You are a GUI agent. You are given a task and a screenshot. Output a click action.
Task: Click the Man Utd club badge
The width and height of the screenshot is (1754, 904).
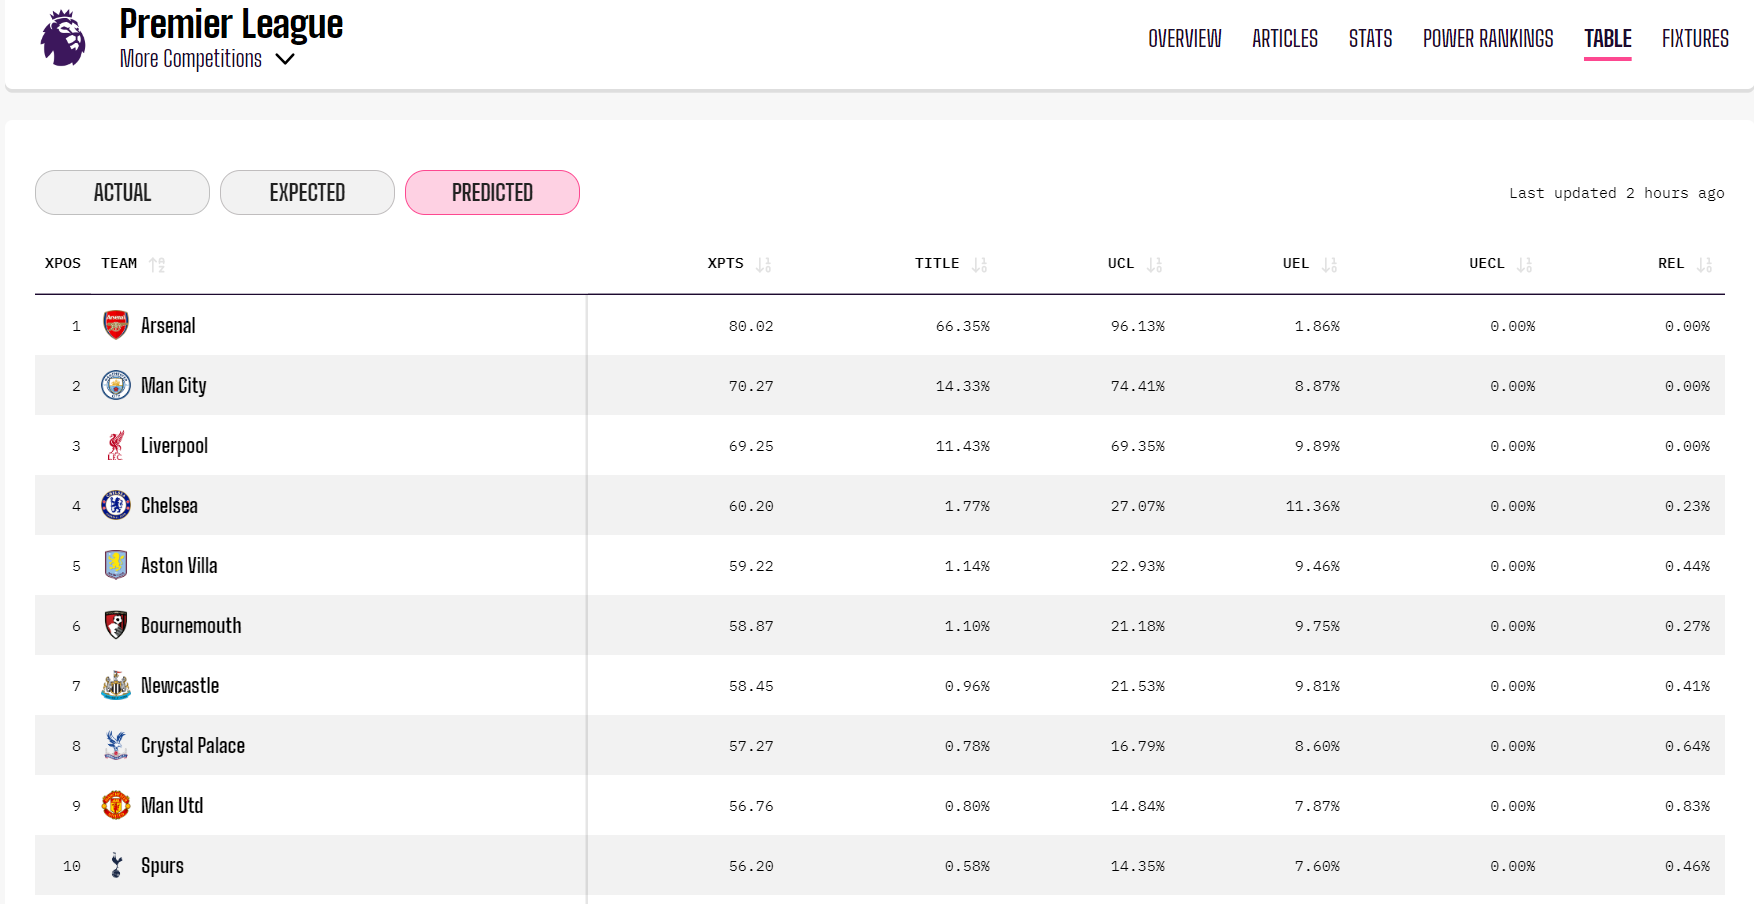click(116, 805)
